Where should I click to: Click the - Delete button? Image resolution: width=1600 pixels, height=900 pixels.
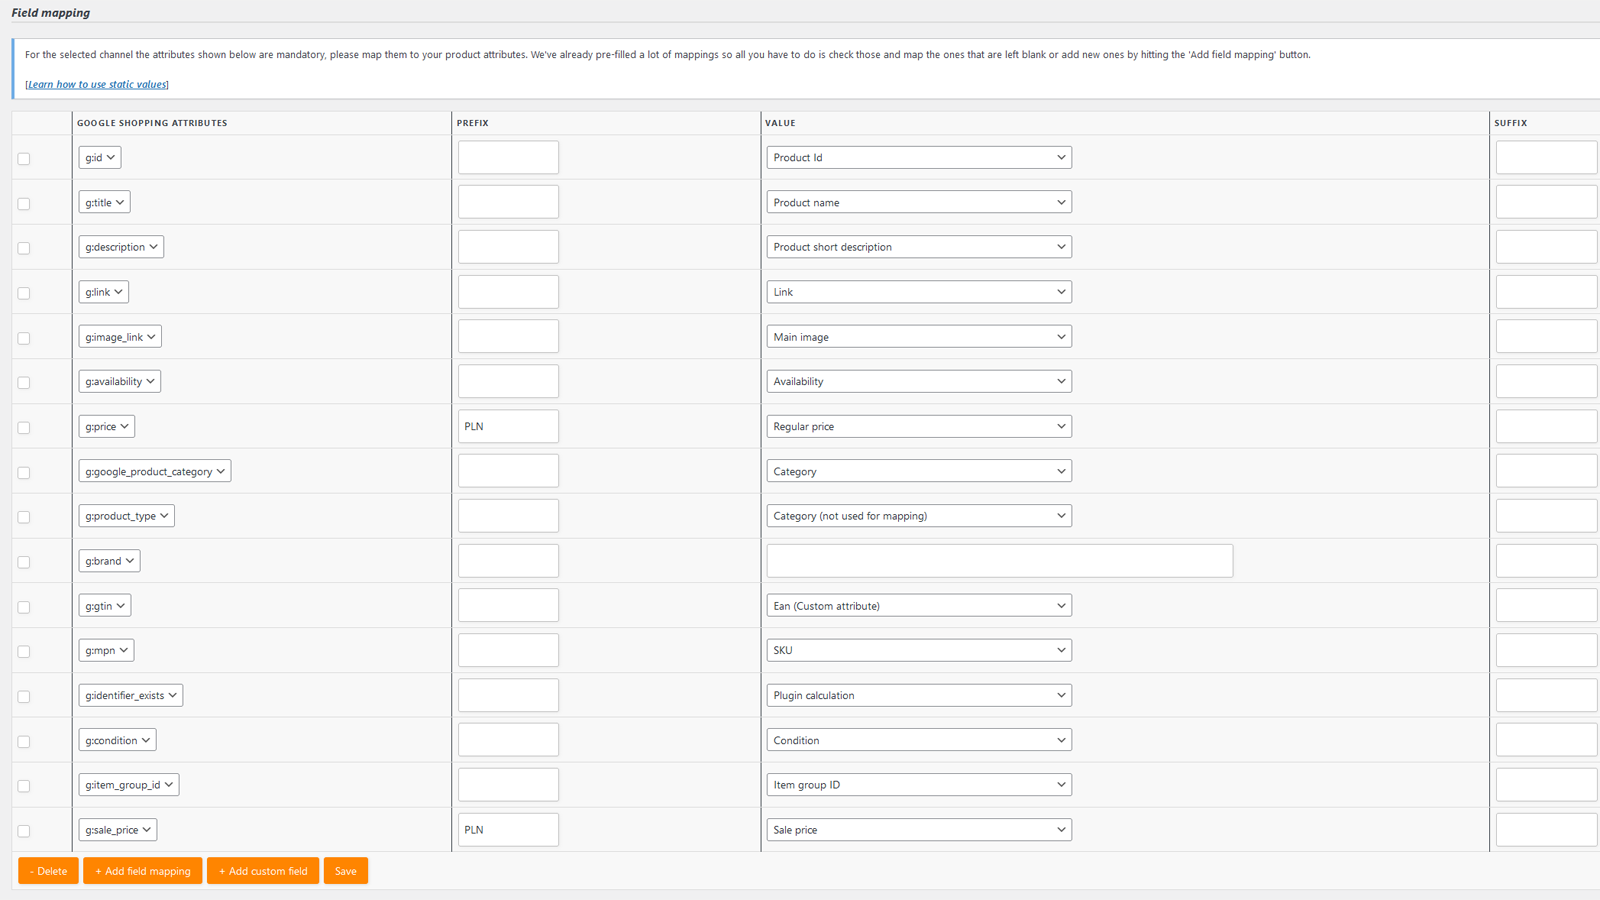(48, 871)
